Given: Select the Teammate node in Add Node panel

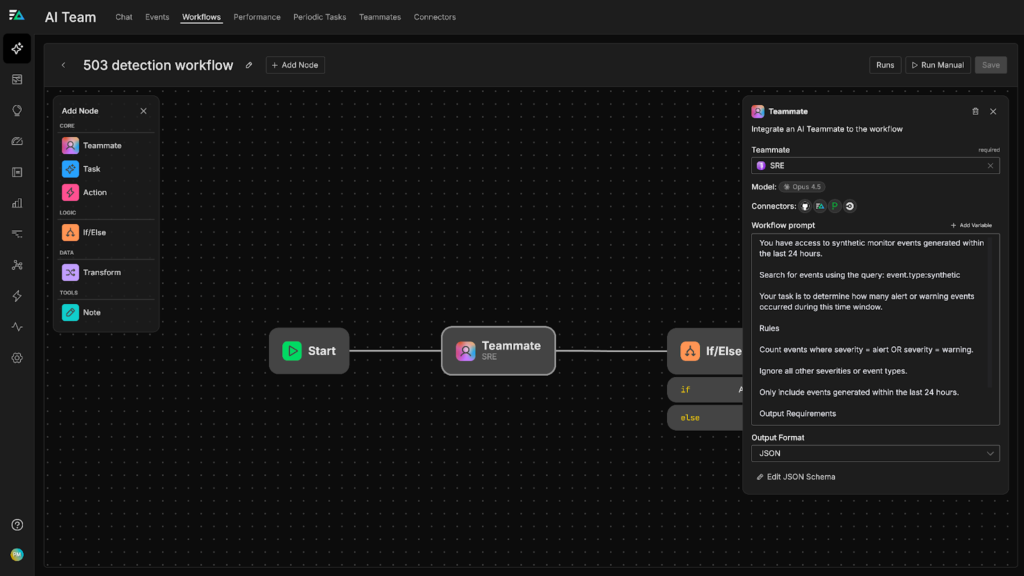Looking at the screenshot, I should click(x=102, y=146).
